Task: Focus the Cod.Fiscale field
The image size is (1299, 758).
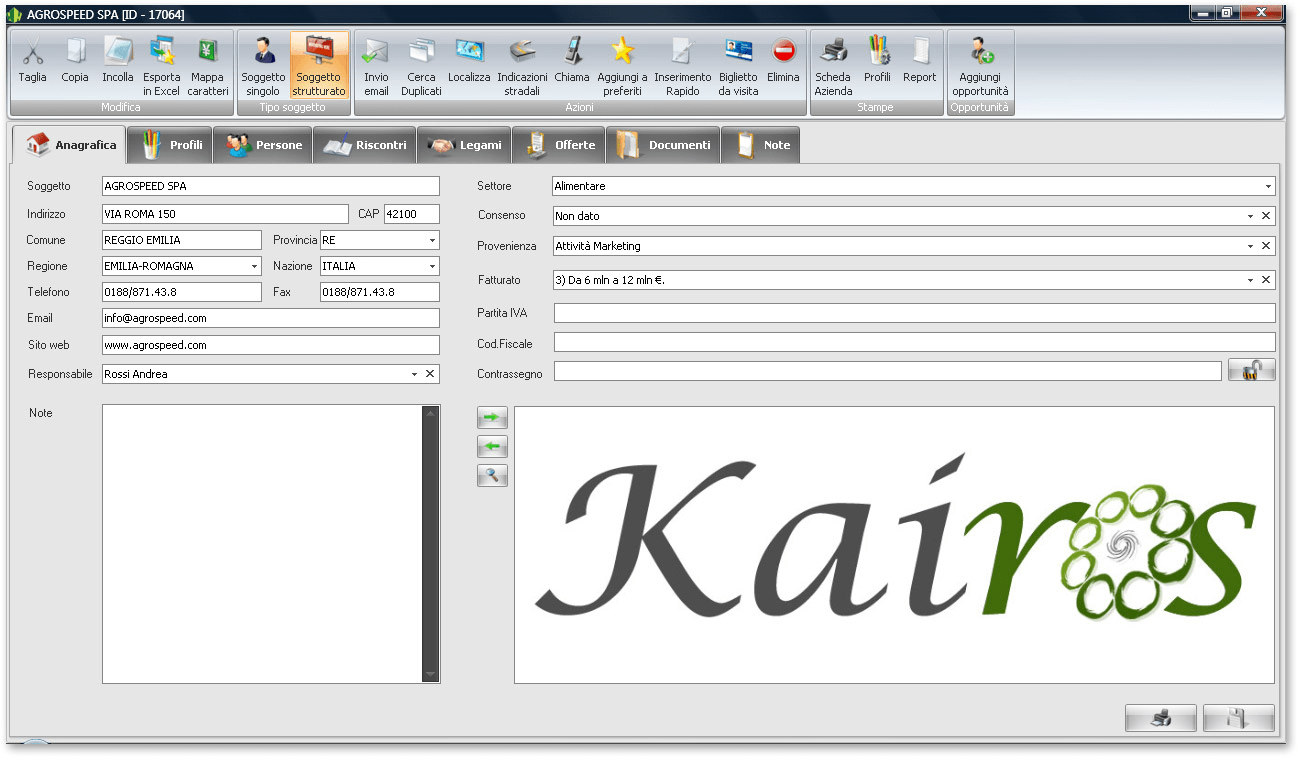Action: point(915,343)
